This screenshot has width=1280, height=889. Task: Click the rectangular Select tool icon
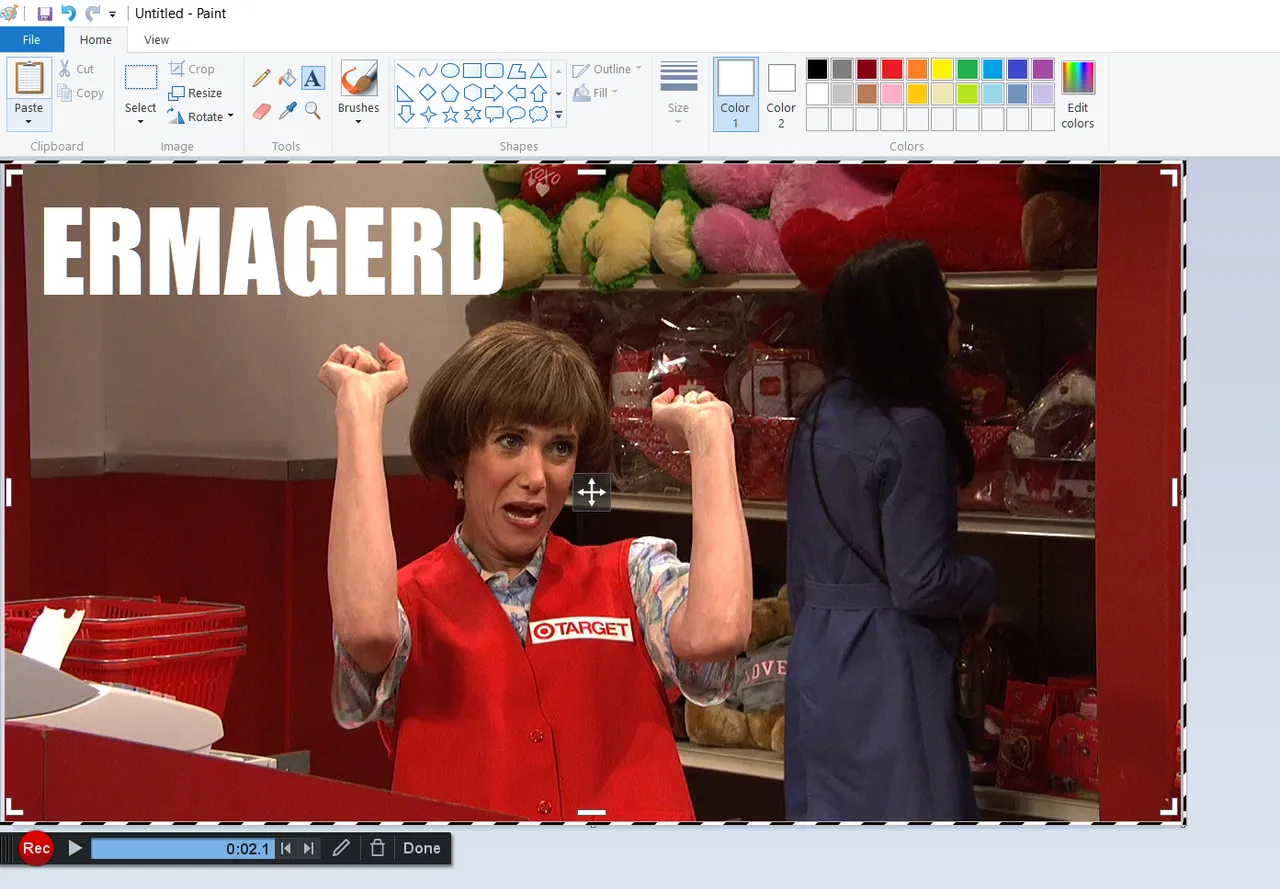click(x=140, y=78)
